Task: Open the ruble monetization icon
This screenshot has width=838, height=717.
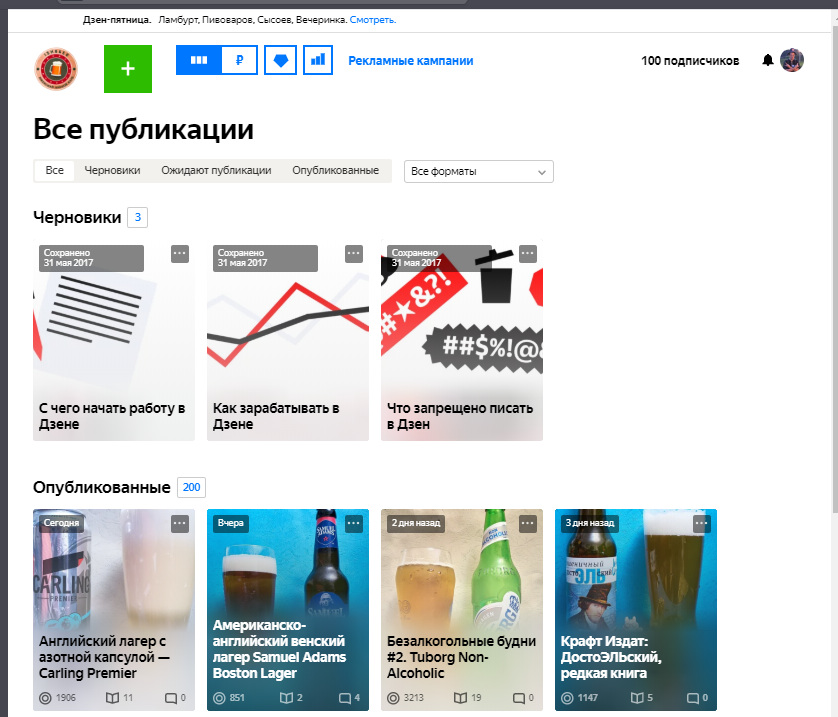Action: [x=239, y=60]
